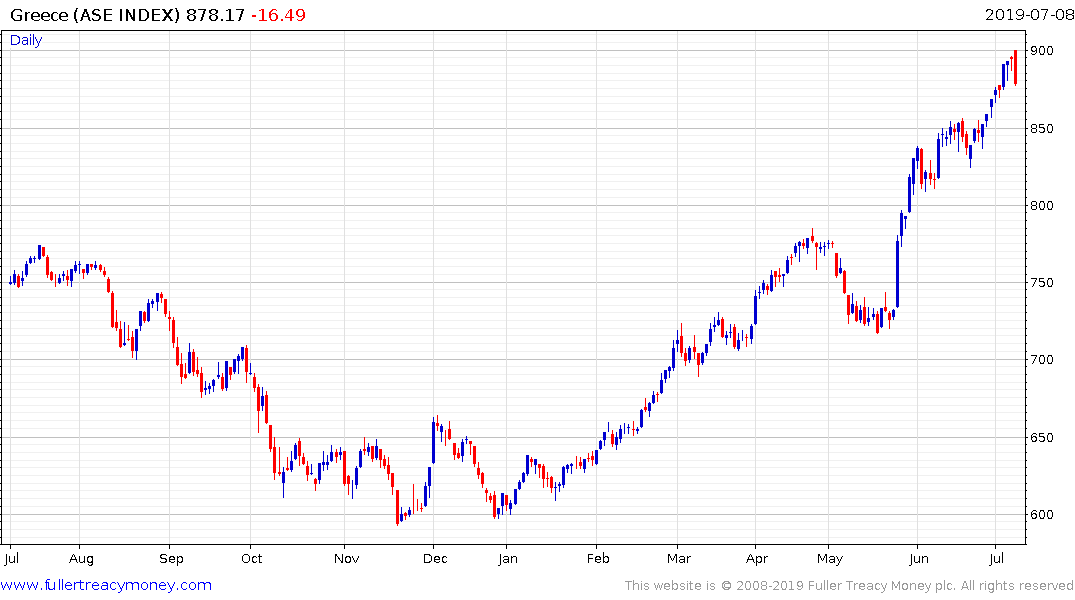Viewport: 1075px width, 600px height.
Task: Click the 900 price axis label
Action: coord(1041,51)
